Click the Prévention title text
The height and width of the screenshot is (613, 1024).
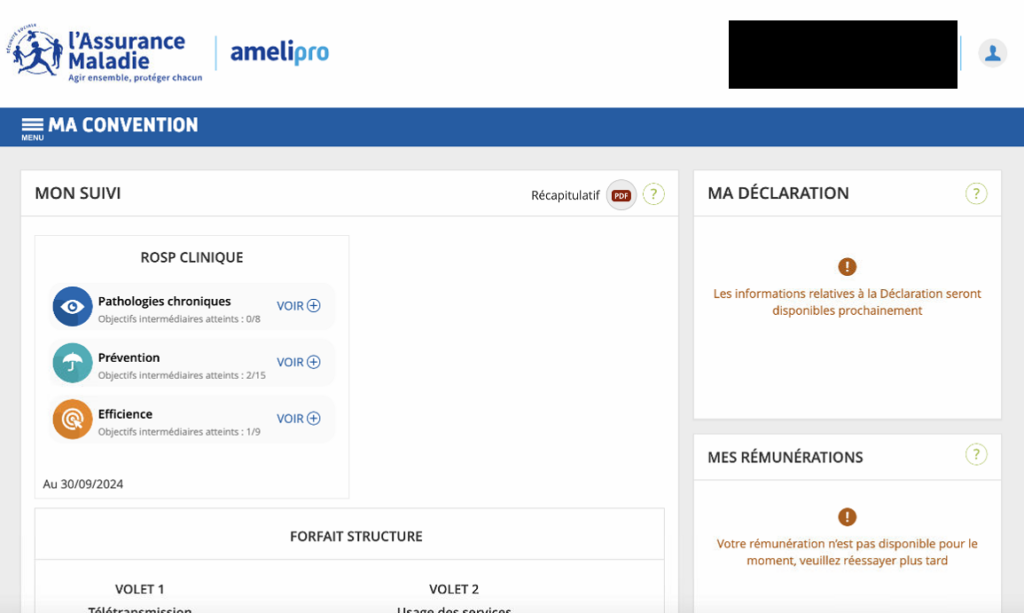click(x=129, y=357)
